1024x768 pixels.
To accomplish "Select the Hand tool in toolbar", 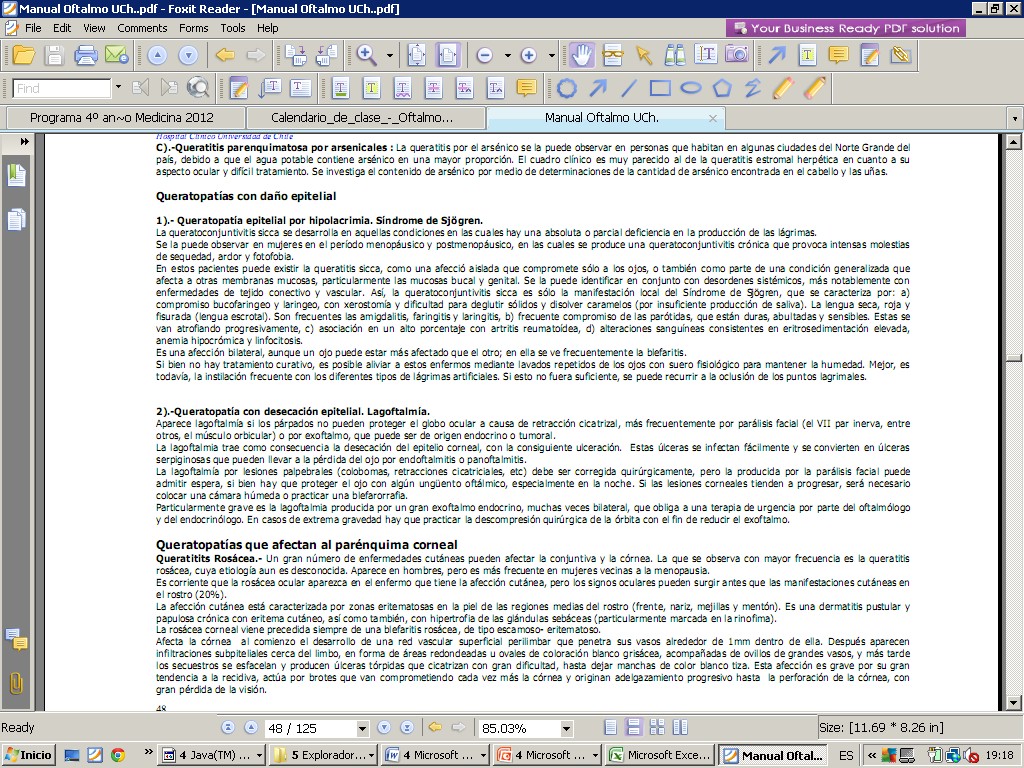I will (x=582, y=55).
